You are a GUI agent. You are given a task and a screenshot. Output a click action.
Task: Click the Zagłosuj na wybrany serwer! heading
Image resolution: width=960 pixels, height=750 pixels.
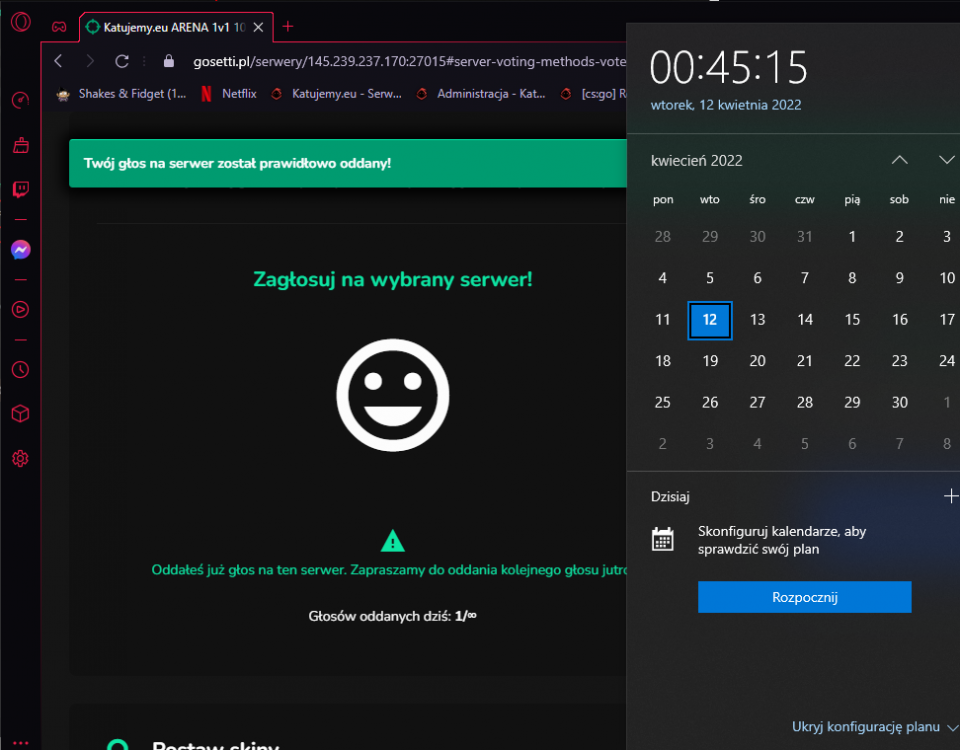(x=393, y=280)
